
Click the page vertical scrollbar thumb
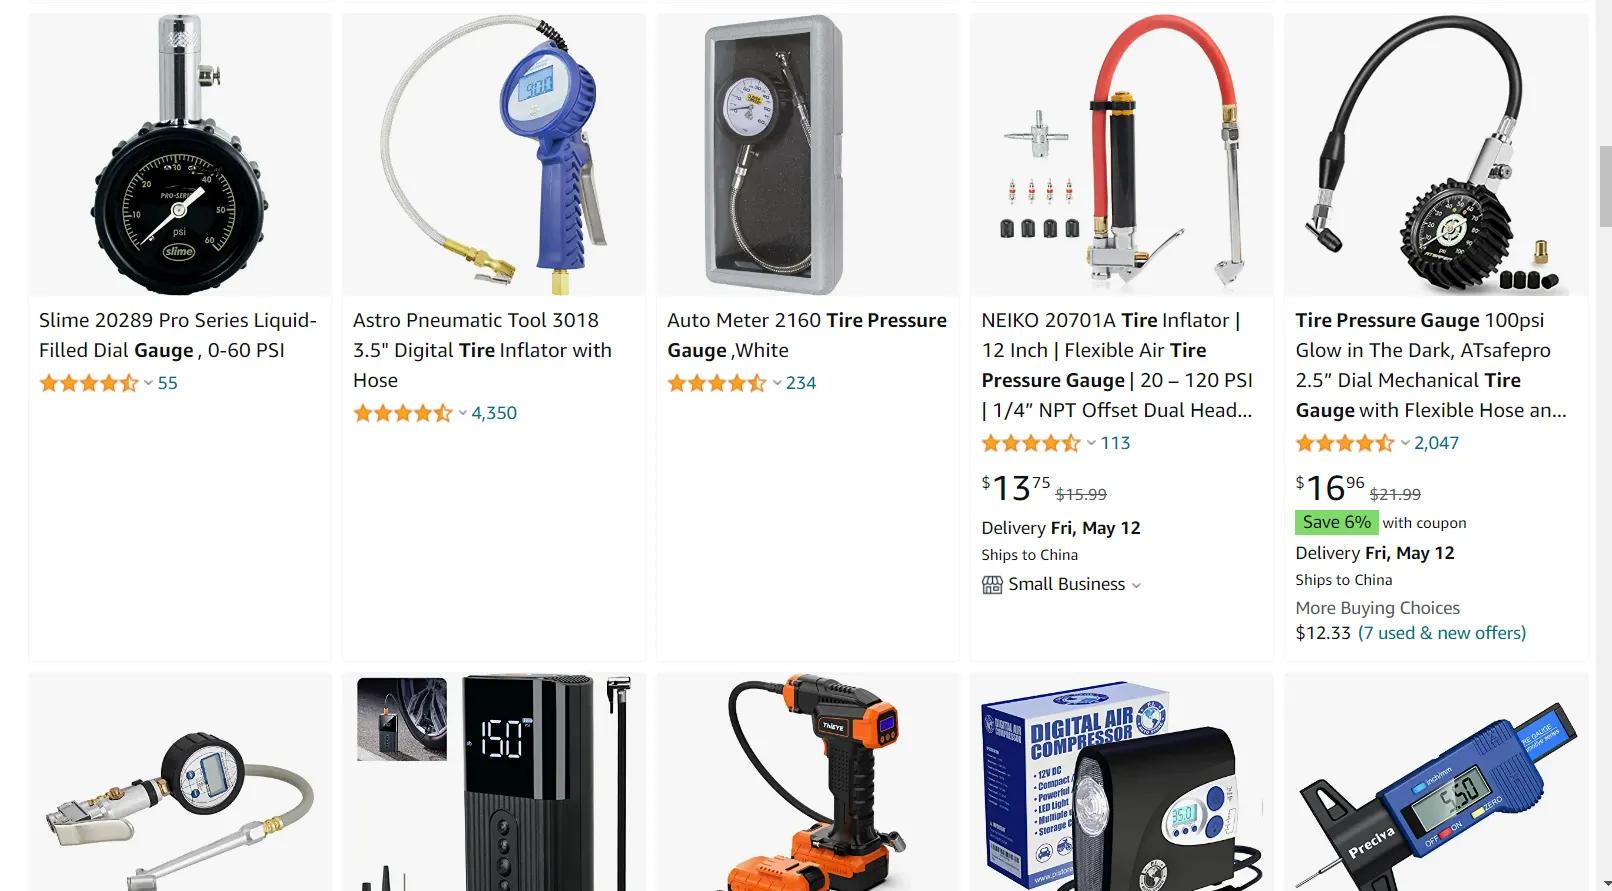[x=1605, y=186]
